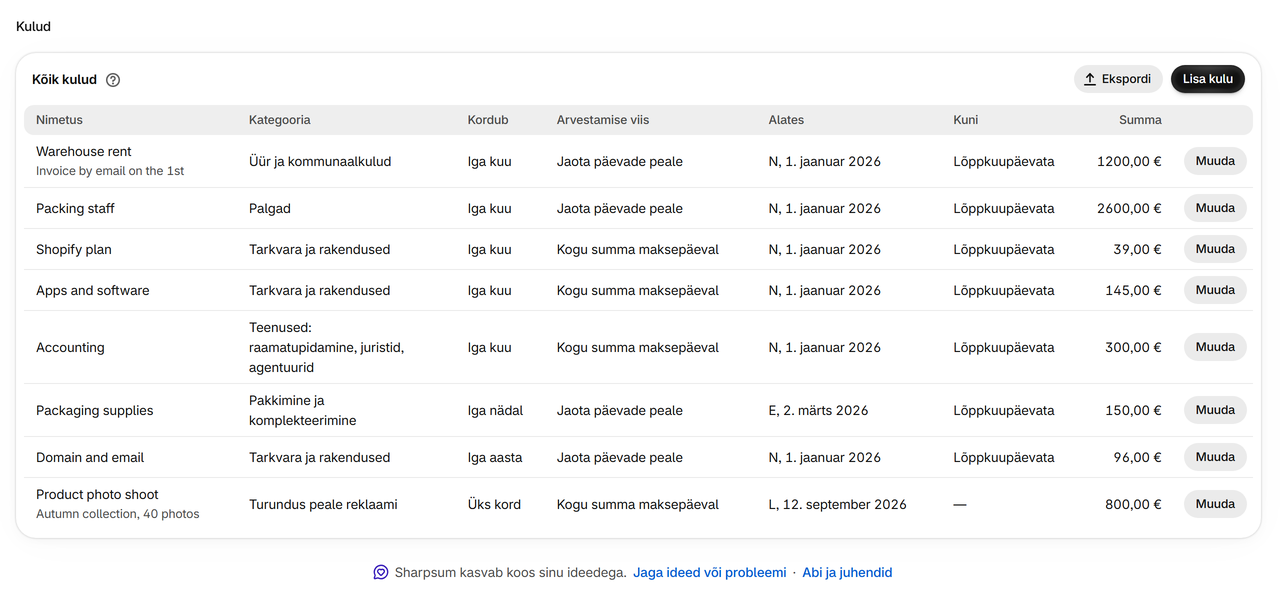Click the L, 12. september 2026 date
Screen dimensions: 1280x606
pyautogui.click(x=838, y=504)
